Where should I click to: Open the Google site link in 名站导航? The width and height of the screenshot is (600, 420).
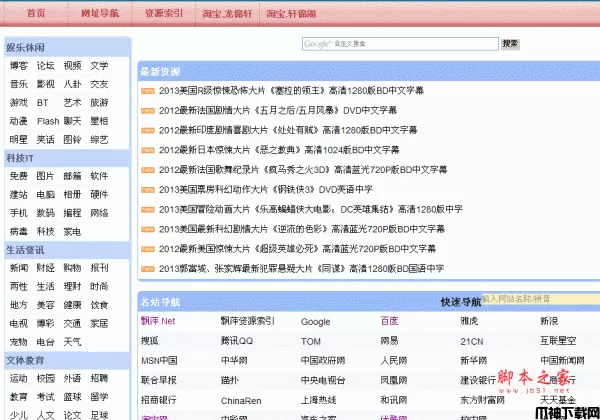(315, 322)
